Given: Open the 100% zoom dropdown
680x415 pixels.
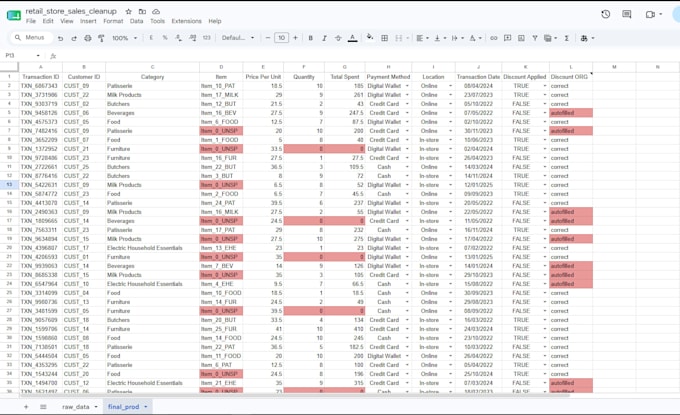Looking at the screenshot, I should point(124,38).
